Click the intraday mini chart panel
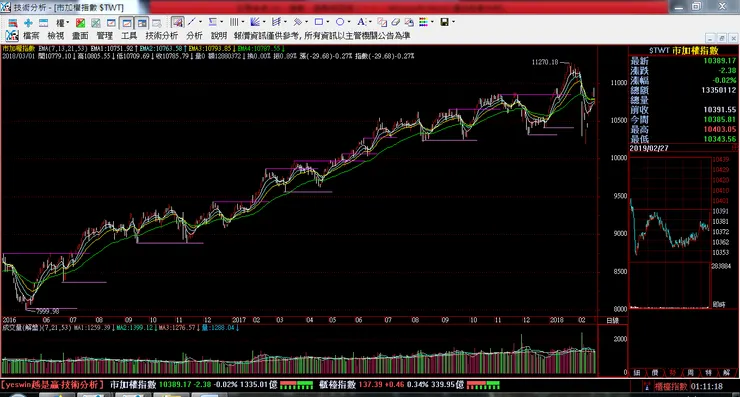Image resolution: width=740 pixels, height=397 pixels. click(670, 233)
